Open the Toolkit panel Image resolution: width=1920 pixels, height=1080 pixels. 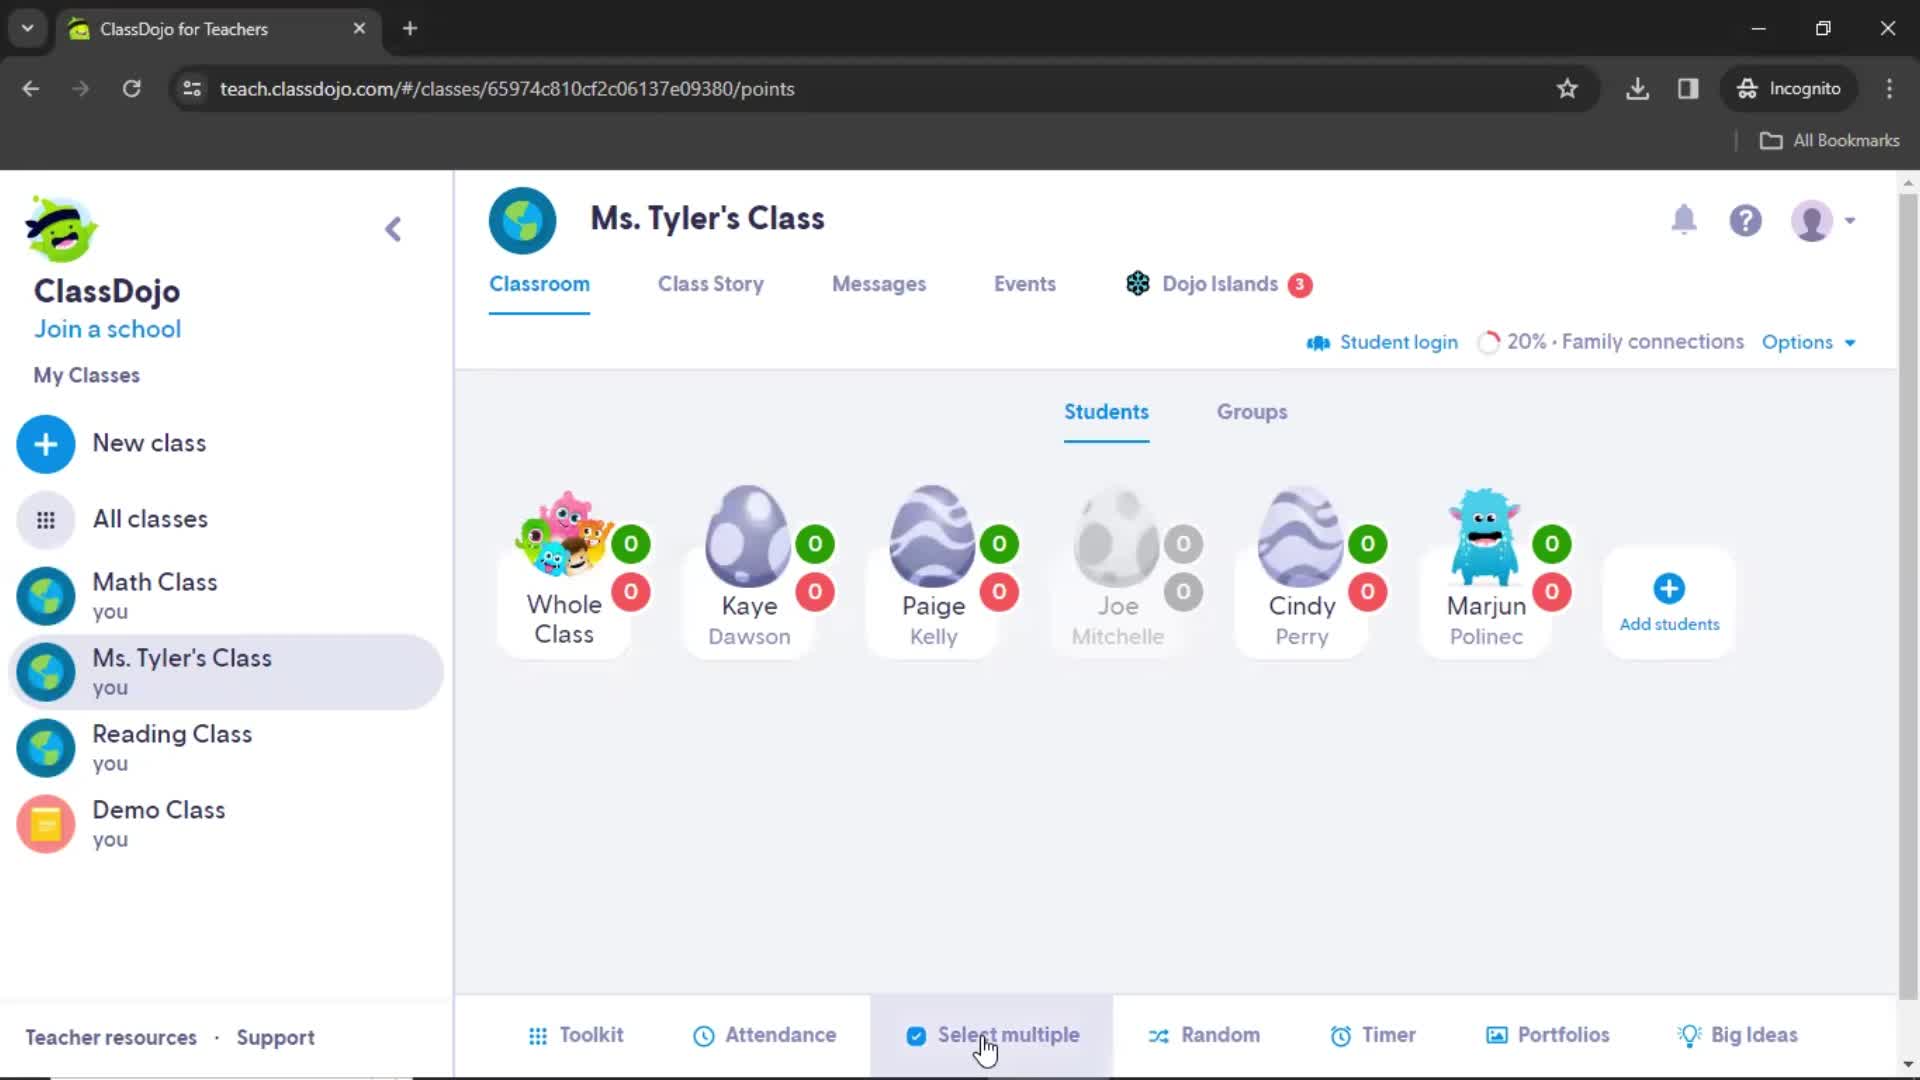click(575, 1035)
